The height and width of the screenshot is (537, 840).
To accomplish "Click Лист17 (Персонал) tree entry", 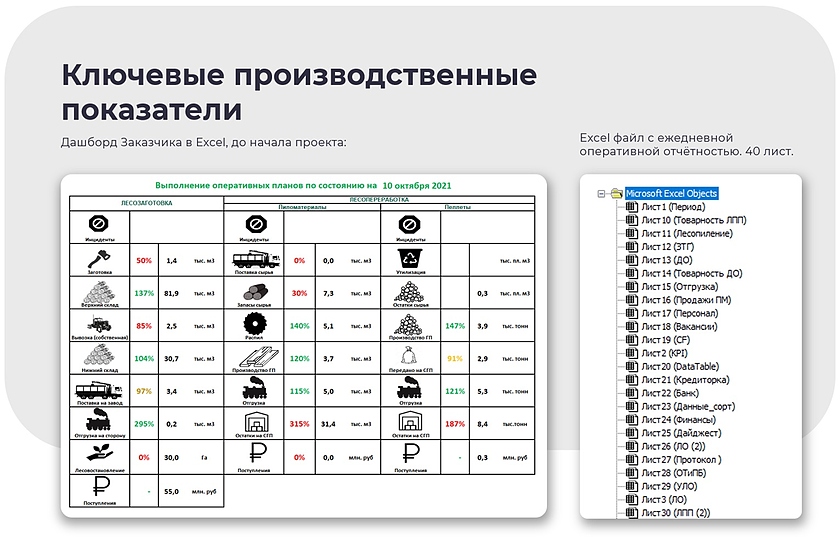I will [677, 313].
